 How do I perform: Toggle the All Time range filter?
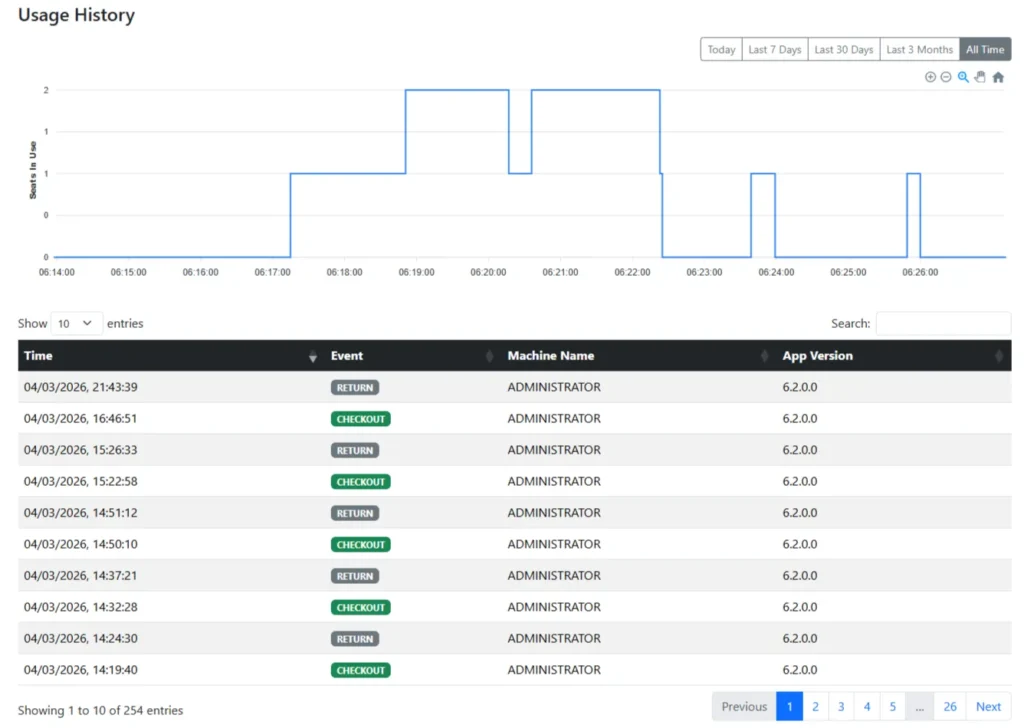point(985,50)
